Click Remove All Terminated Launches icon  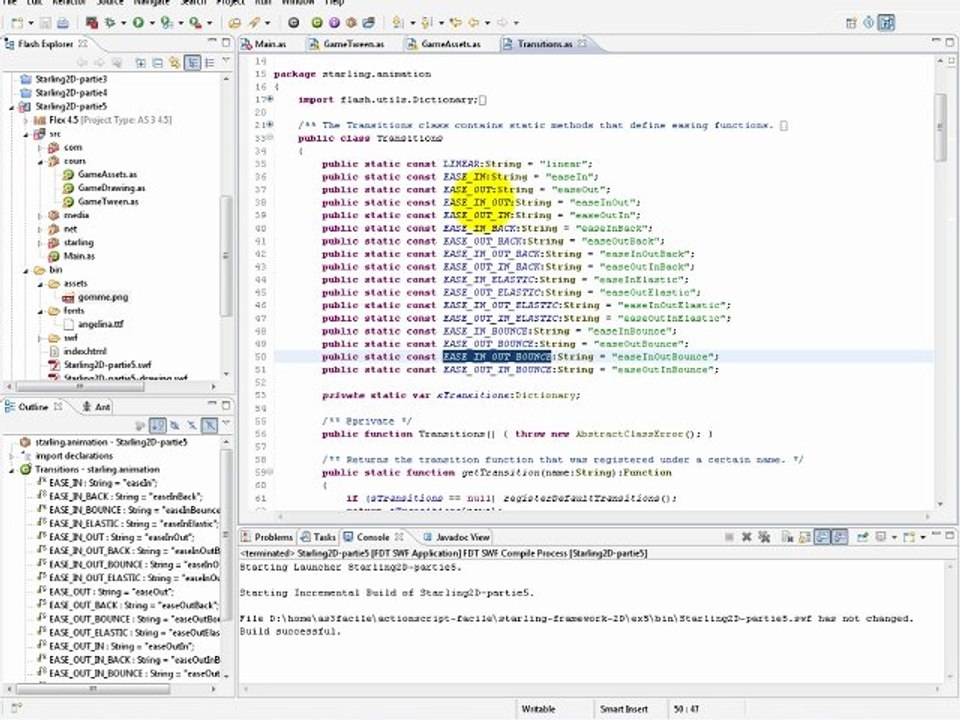(x=763, y=537)
